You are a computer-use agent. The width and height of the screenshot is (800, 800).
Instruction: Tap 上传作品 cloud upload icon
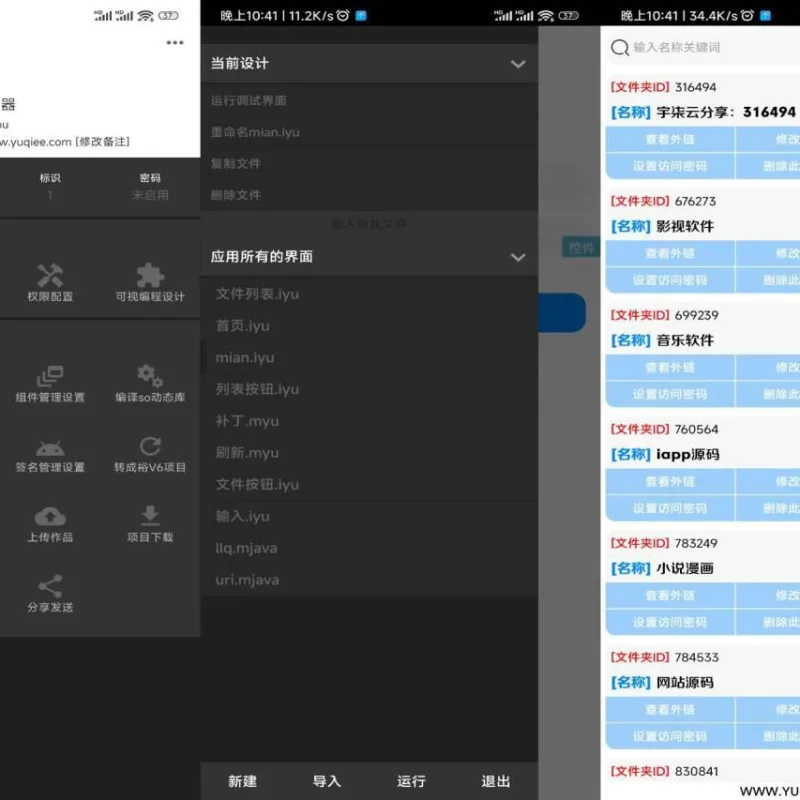50,517
